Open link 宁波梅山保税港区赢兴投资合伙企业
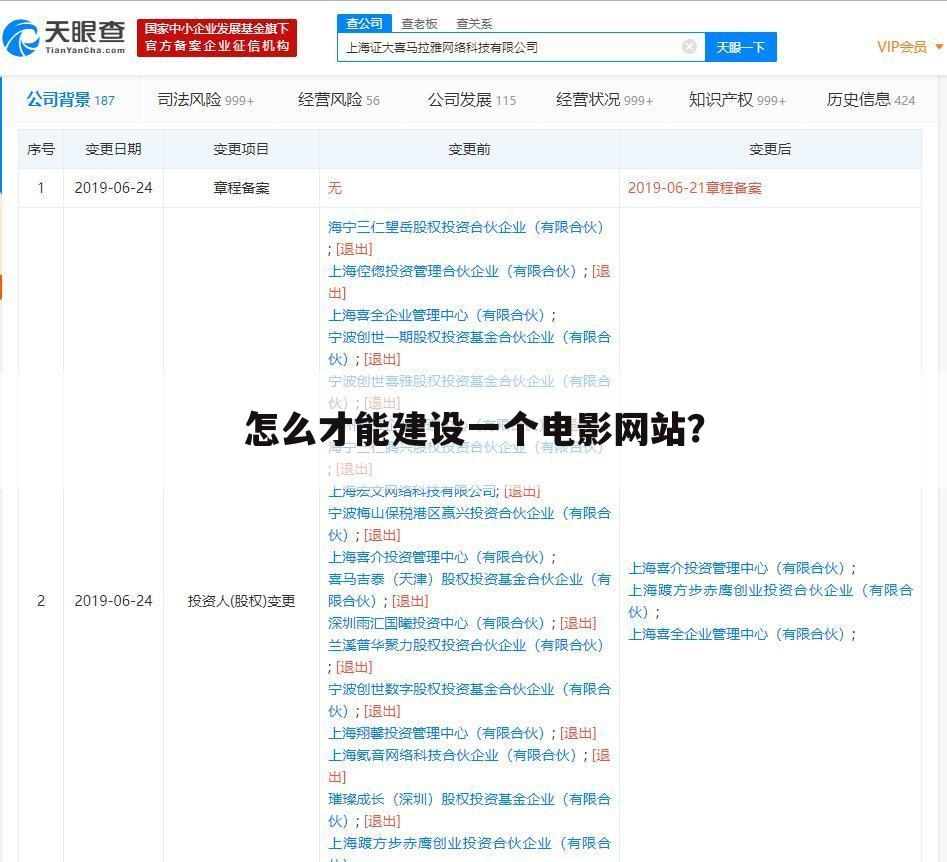The height and width of the screenshot is (862, 947). (469, 524)
